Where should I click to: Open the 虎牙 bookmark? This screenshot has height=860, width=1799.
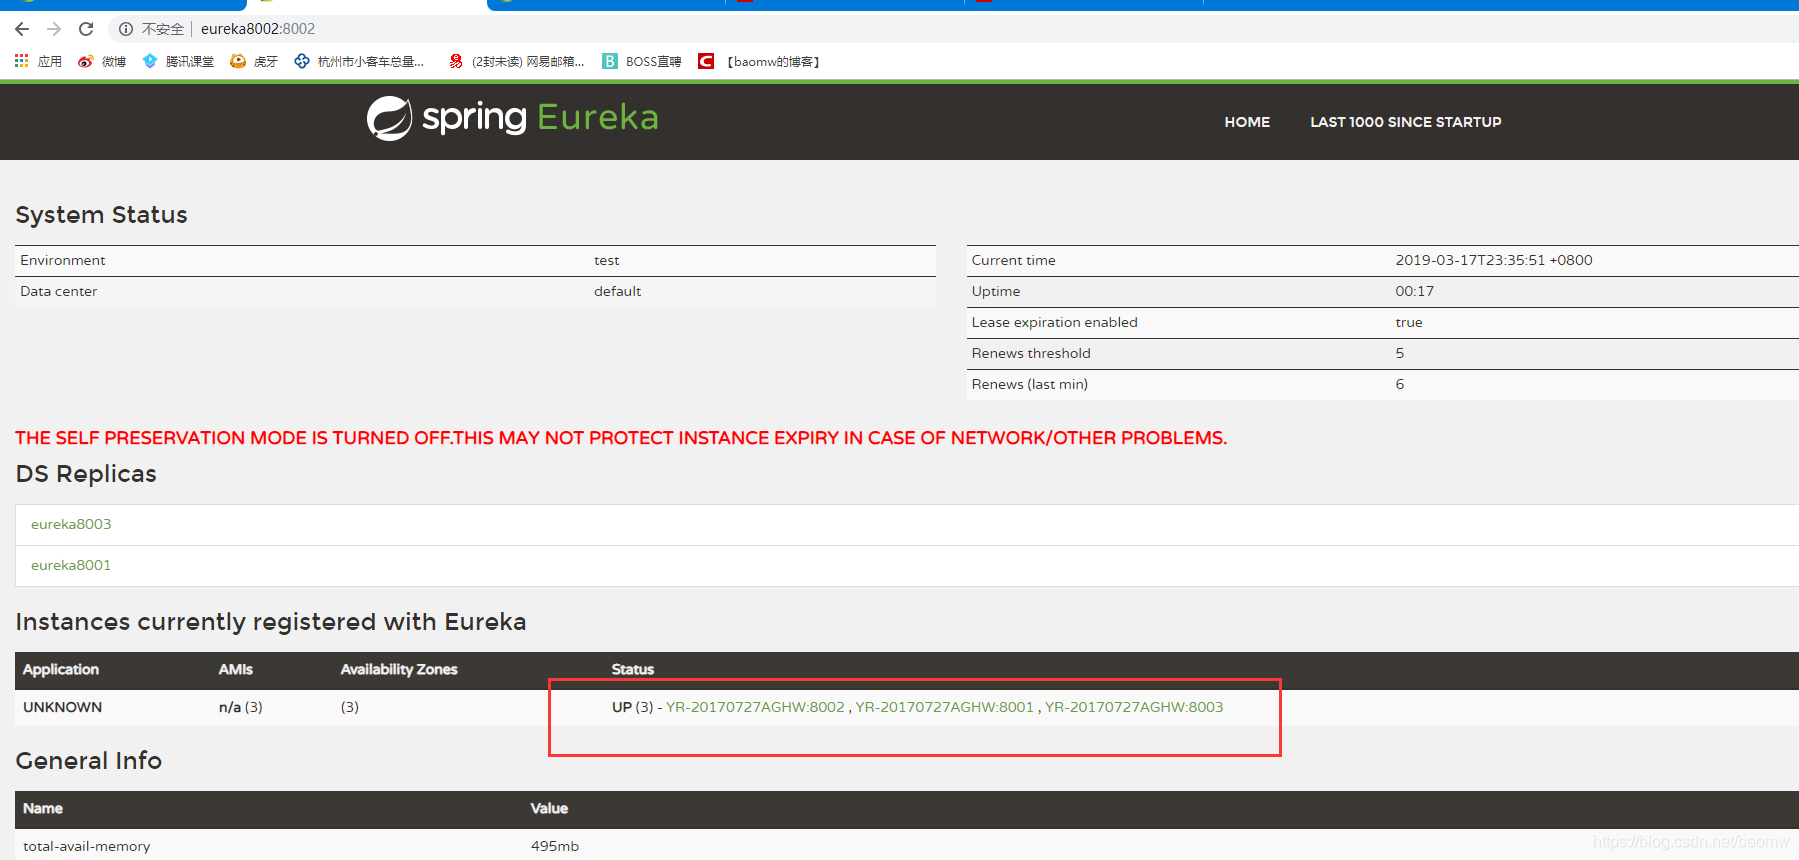pos(254,61)
